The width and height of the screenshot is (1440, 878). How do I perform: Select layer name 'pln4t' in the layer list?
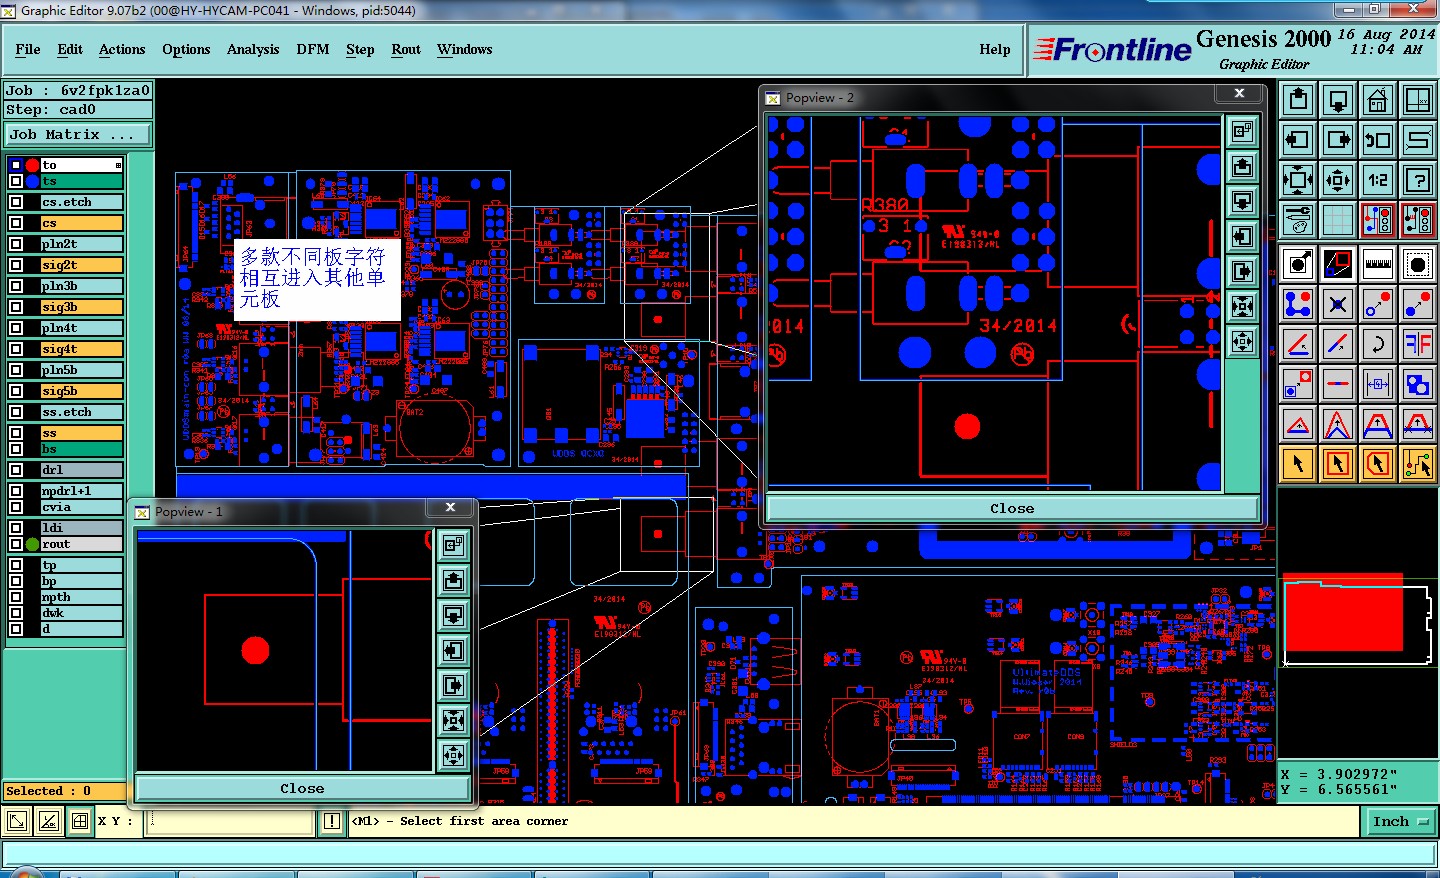coord(81,328)
